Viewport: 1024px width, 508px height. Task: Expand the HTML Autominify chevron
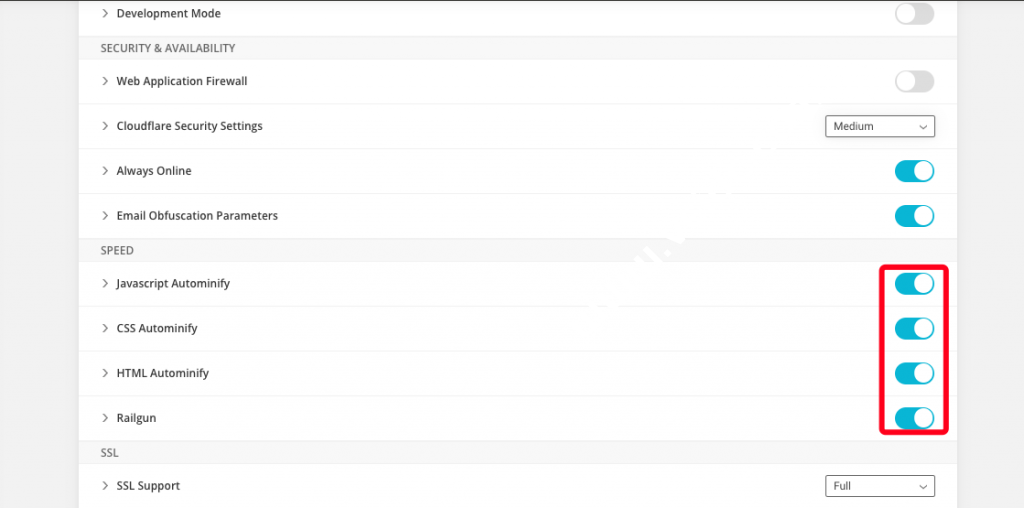[105, 373]
